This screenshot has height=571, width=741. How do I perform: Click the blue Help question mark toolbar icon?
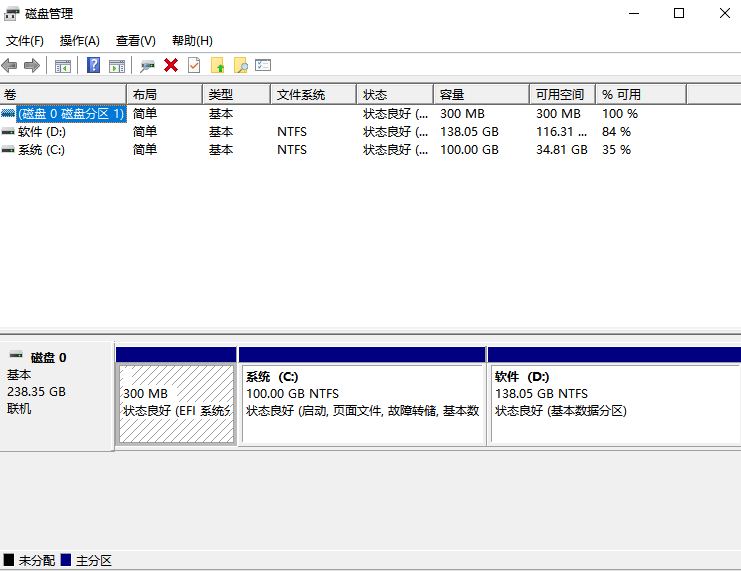pos(93,65)
